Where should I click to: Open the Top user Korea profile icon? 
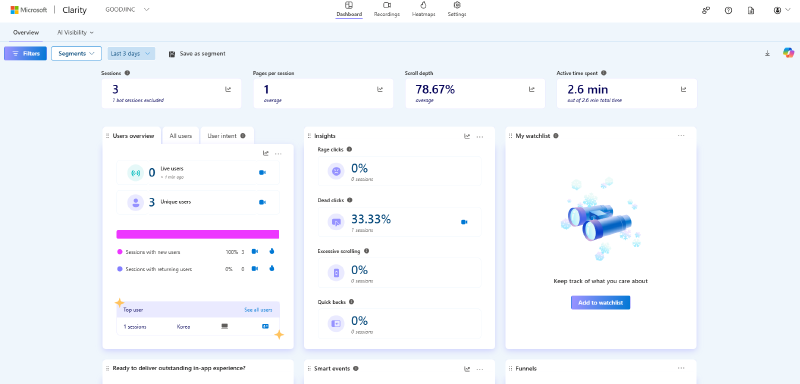tap(265, 326)
